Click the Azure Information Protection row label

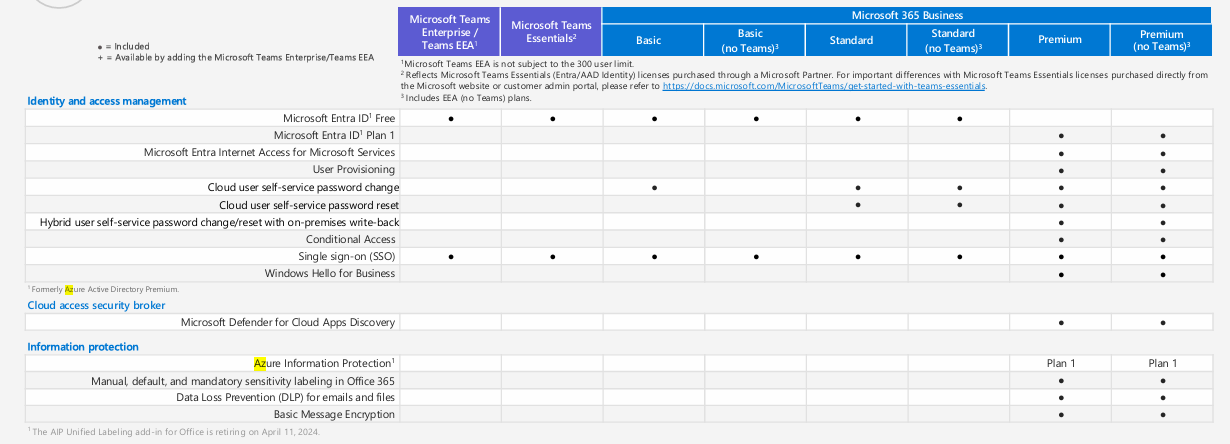[325, 363]
